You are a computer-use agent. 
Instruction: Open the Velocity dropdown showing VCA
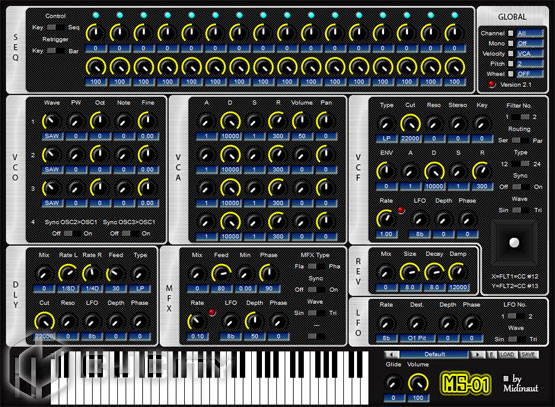point(530,53)
